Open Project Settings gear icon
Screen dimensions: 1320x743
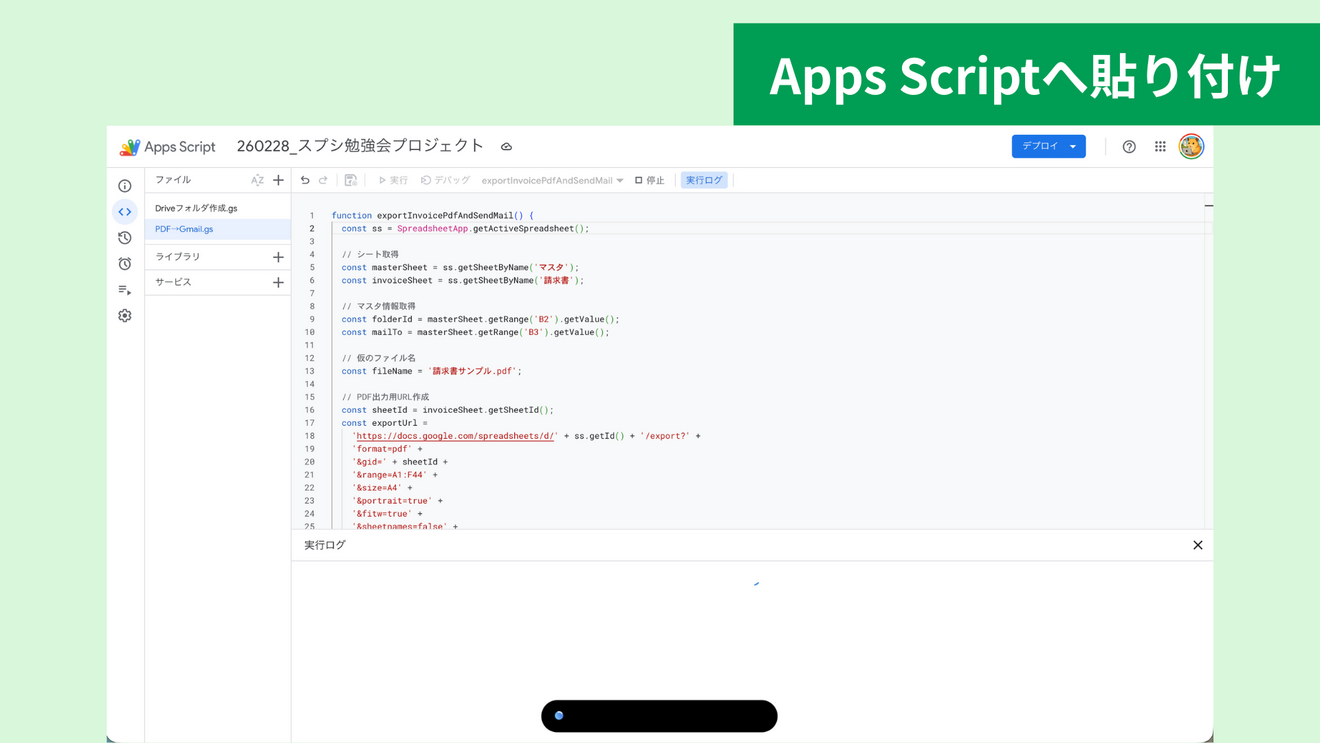click(125, 316)
